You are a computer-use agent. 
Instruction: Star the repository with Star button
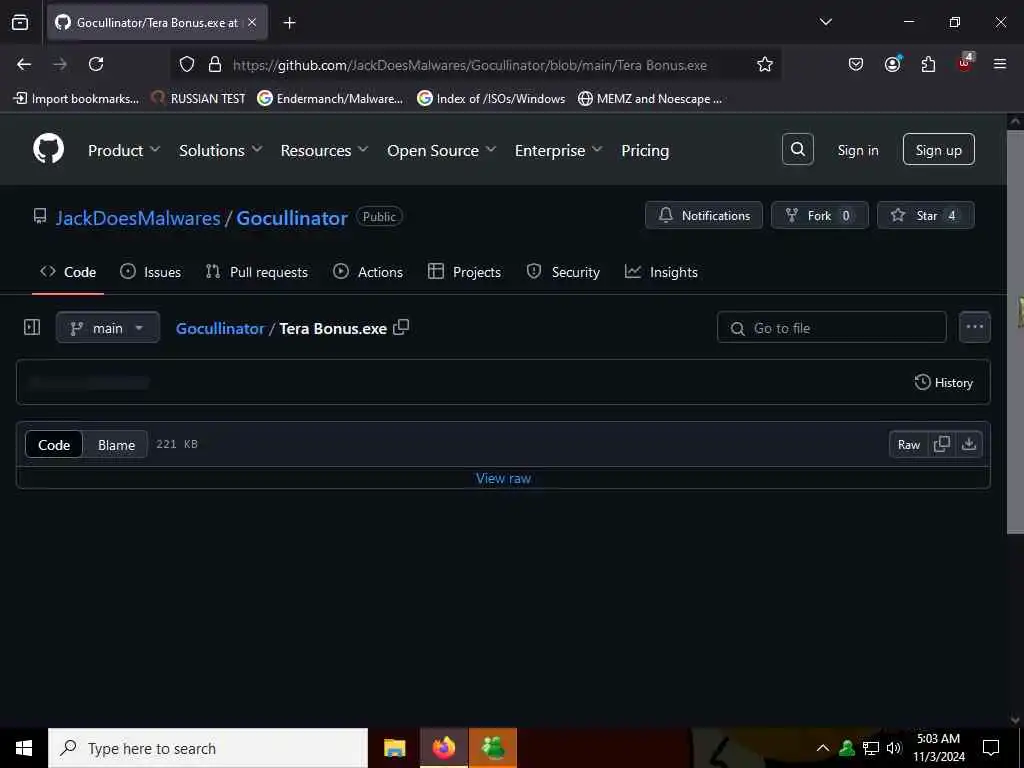point(925,215)
